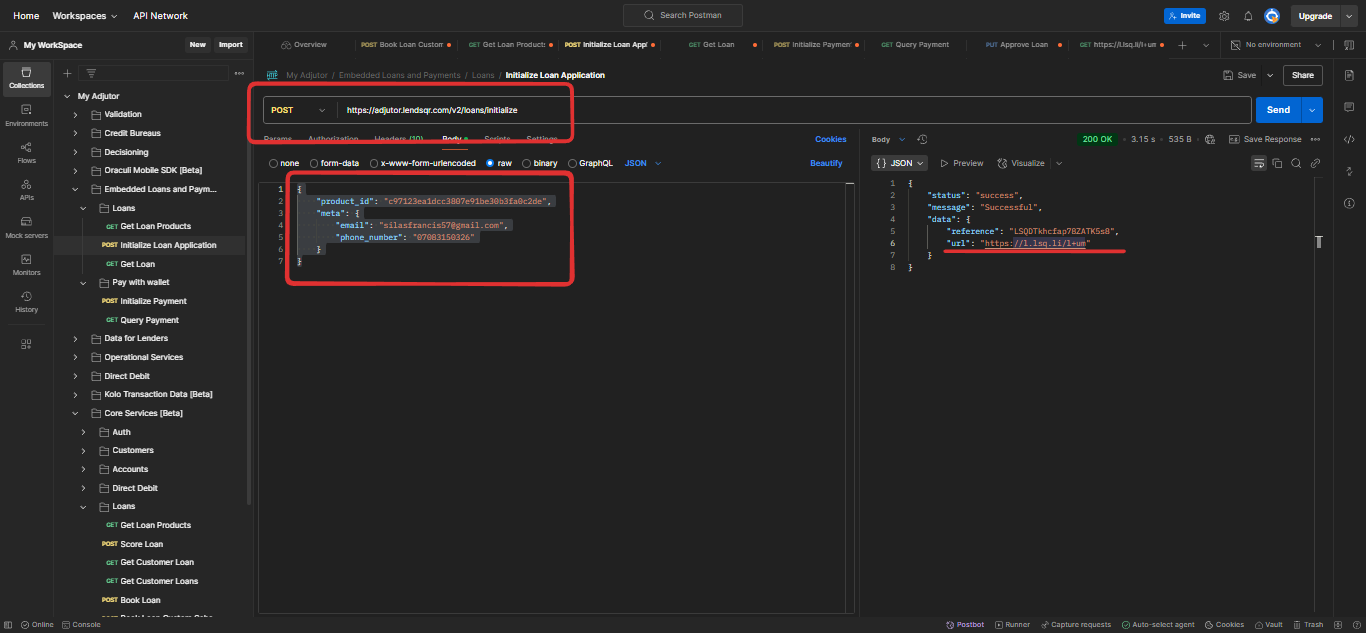Screen dimensions: 1366x633
Task: Open response three-dot more options menu
Action: 1315,139
